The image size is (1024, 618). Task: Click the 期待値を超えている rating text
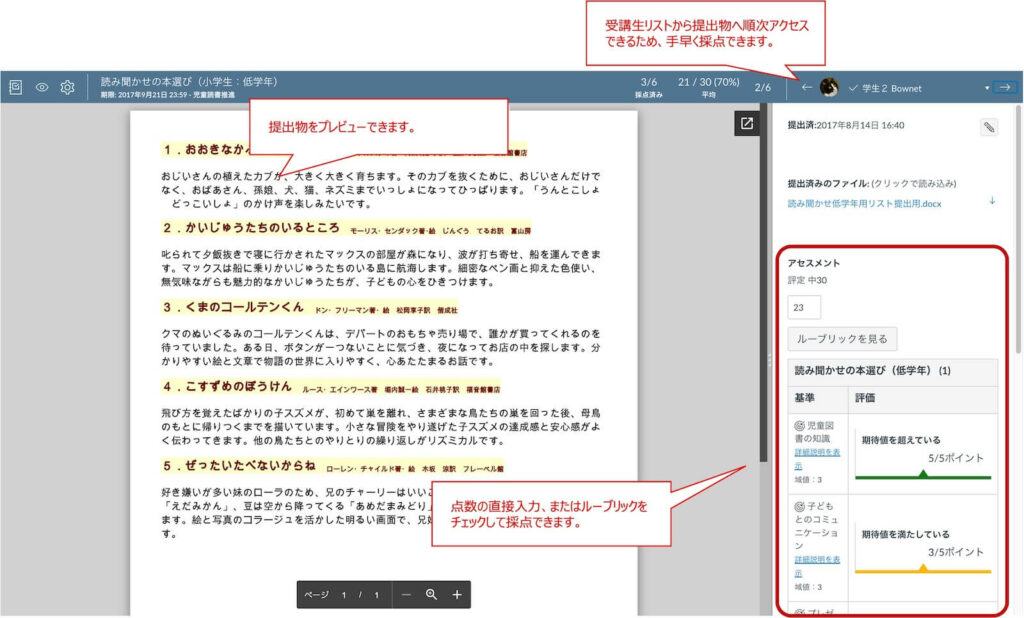coord(901,440)
